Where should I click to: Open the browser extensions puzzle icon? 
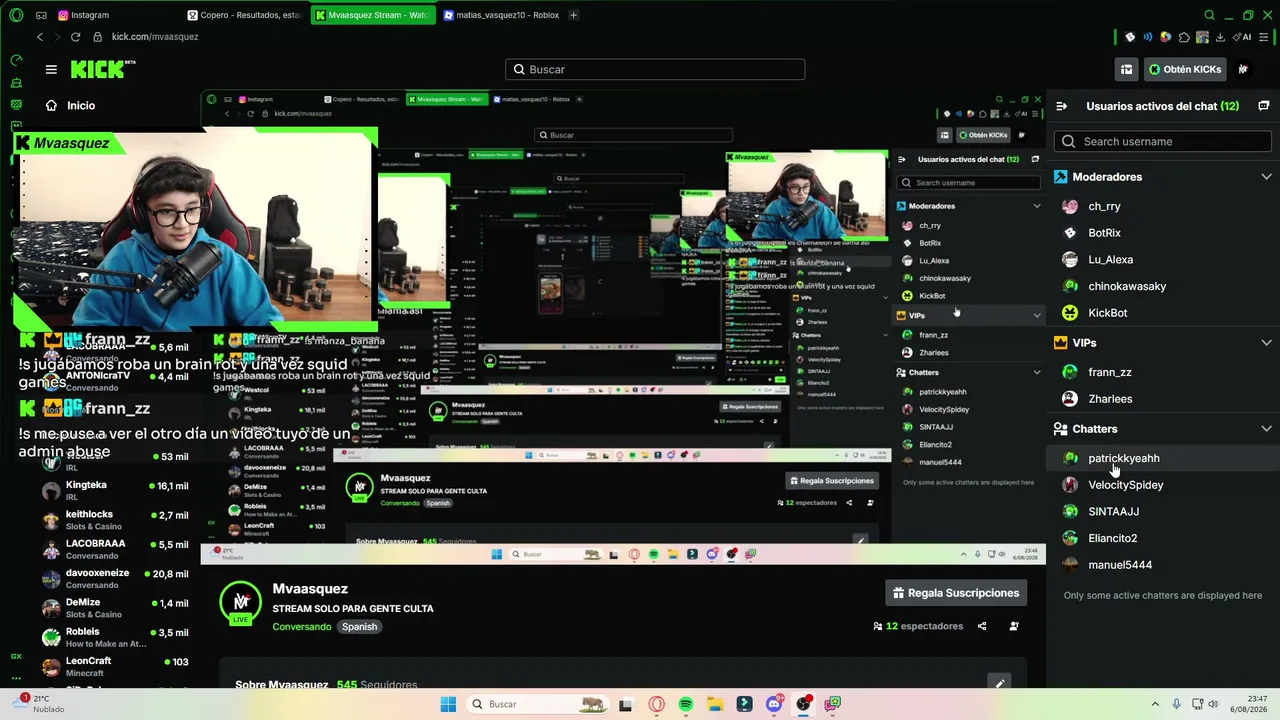pyautogui.click(x=1184, y=37)
